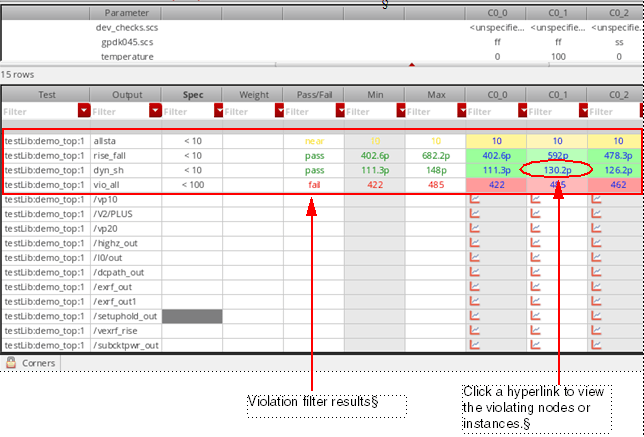The image size is (644, 437).
Task: Click the < 100 spec for vio_all
Action: [x=192, y=185]
